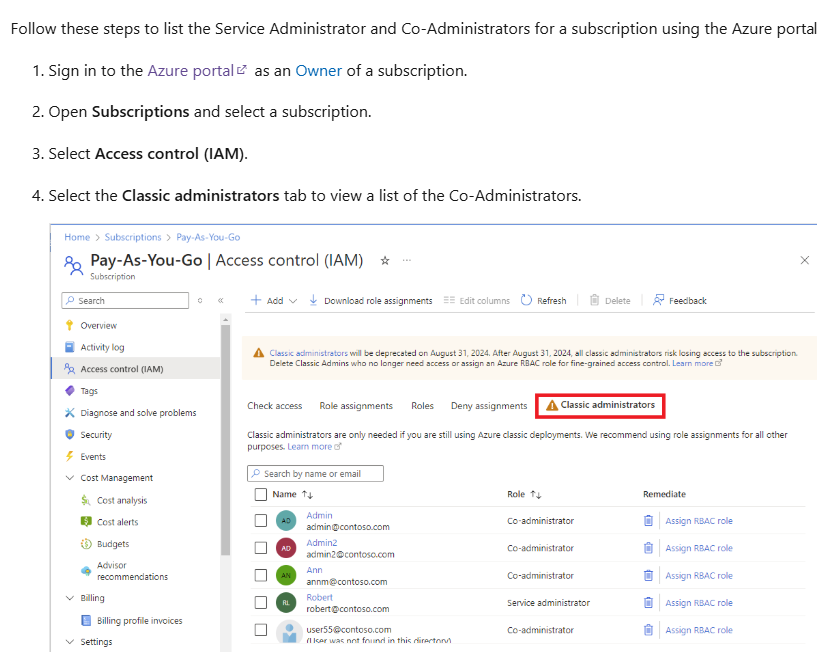Click the sidebar vertical scrollbar

(x=226, y=438)
